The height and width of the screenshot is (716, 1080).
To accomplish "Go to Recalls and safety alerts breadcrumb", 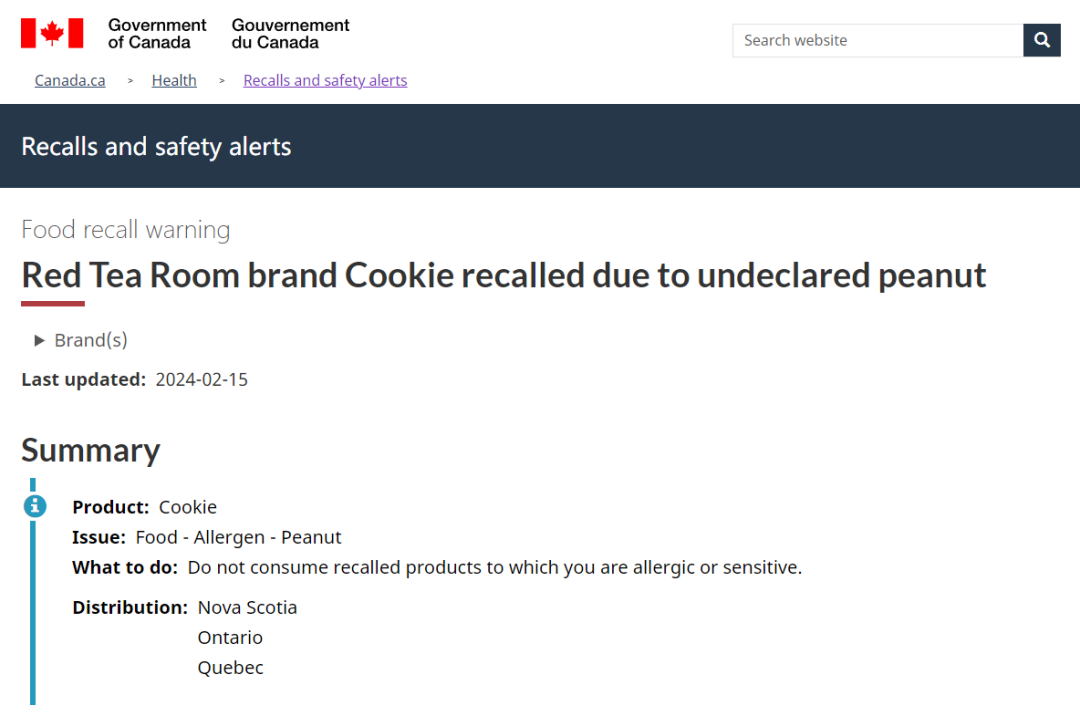I will pyautogui.click(x=325, y=81).
